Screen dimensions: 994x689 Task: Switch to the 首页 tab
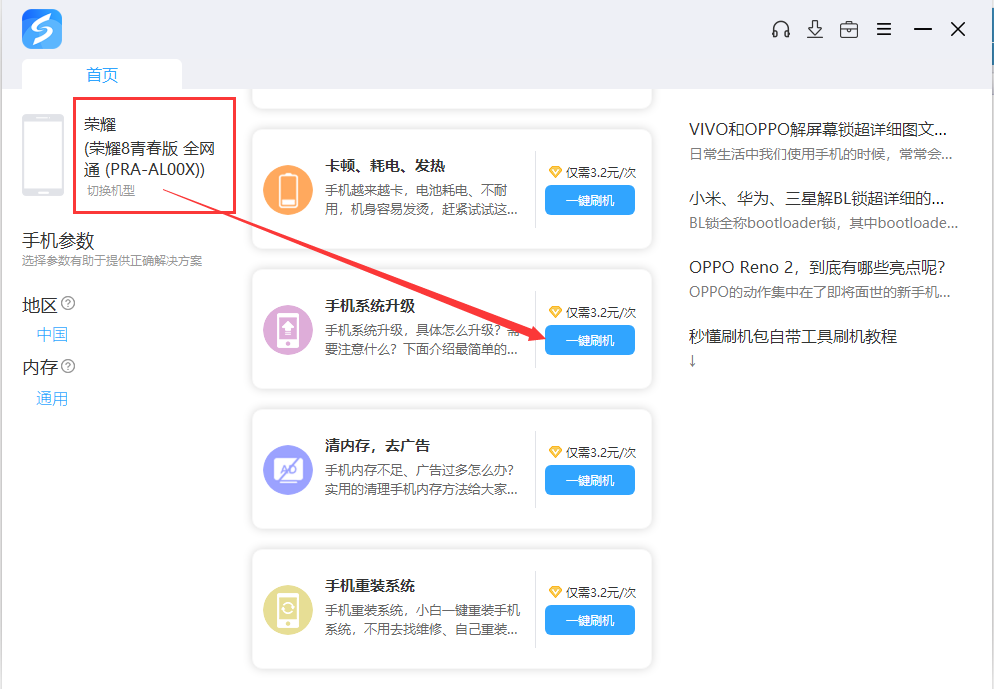[102, 75]
